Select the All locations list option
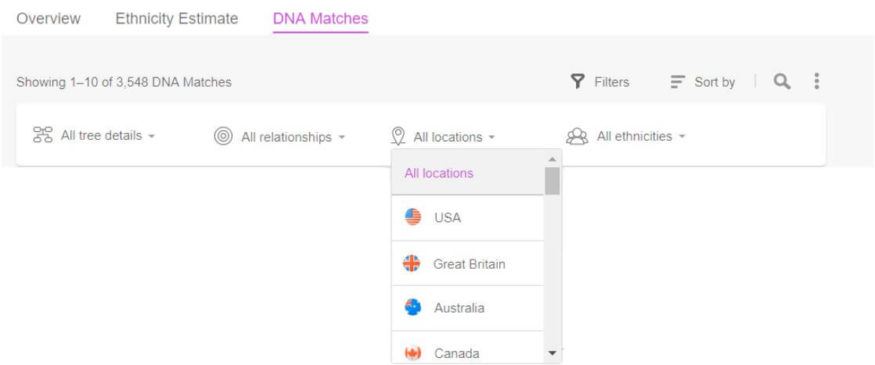This screenshot has height=365, width=875. click(x=468, y=173)
